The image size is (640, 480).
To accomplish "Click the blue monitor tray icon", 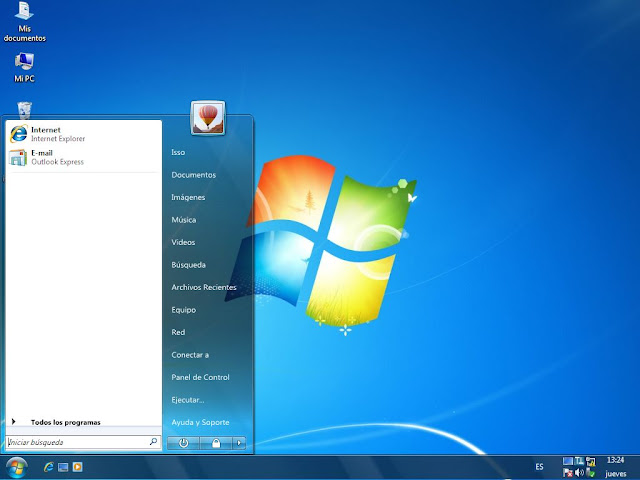I will pos(568,461).
